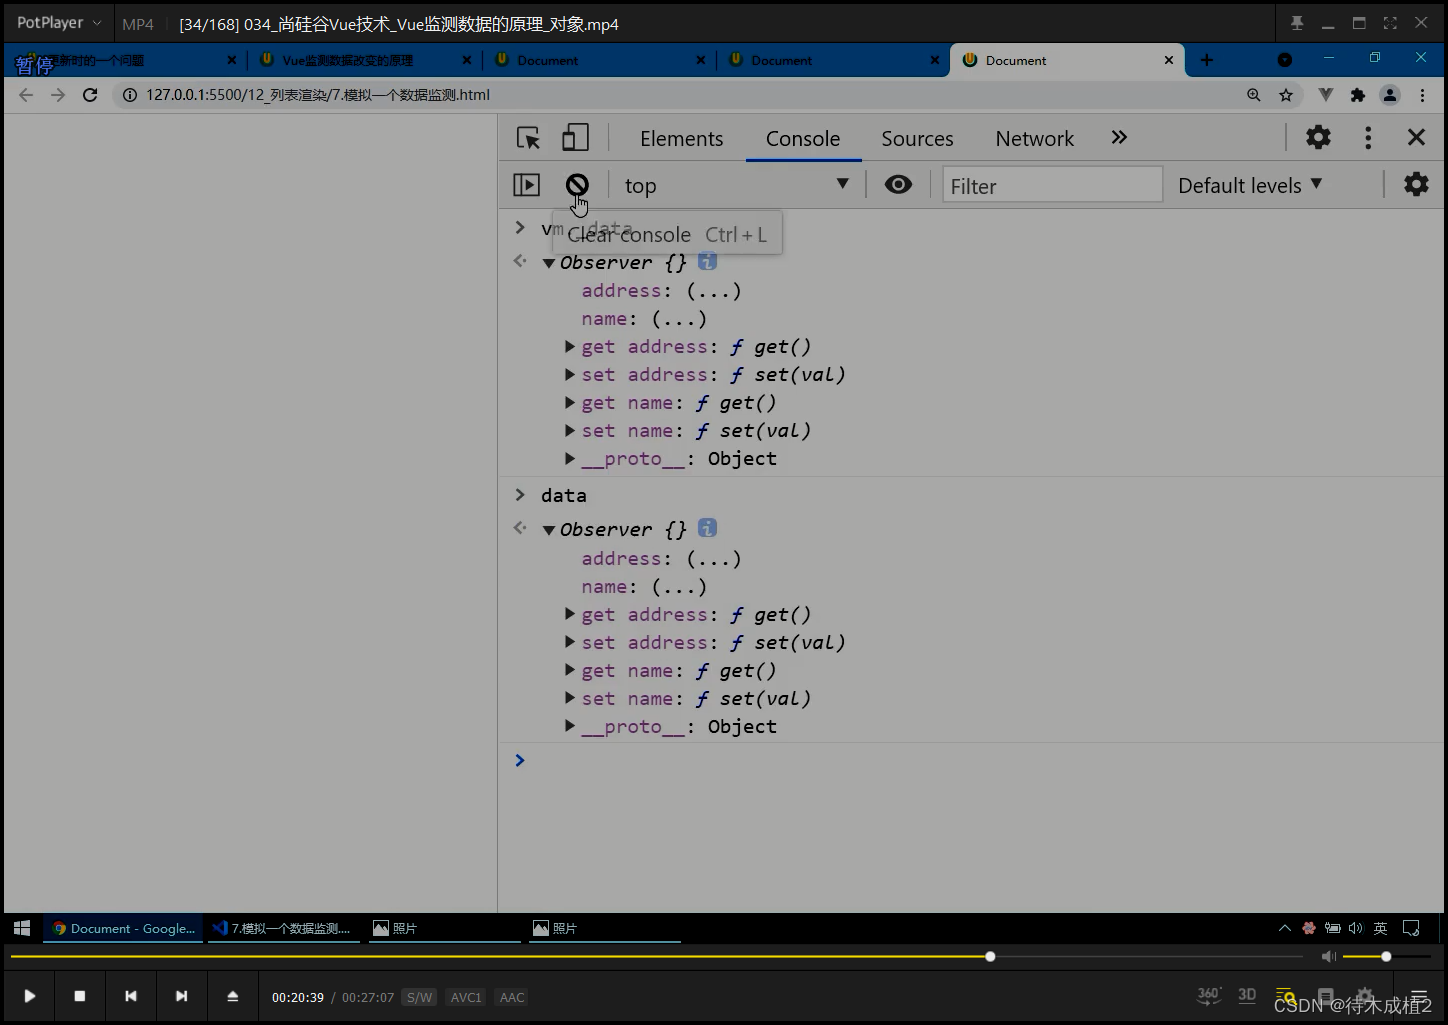Click the inspect element picker icon
Viewport: 1448px width, 1025px height.
[528, 138]
